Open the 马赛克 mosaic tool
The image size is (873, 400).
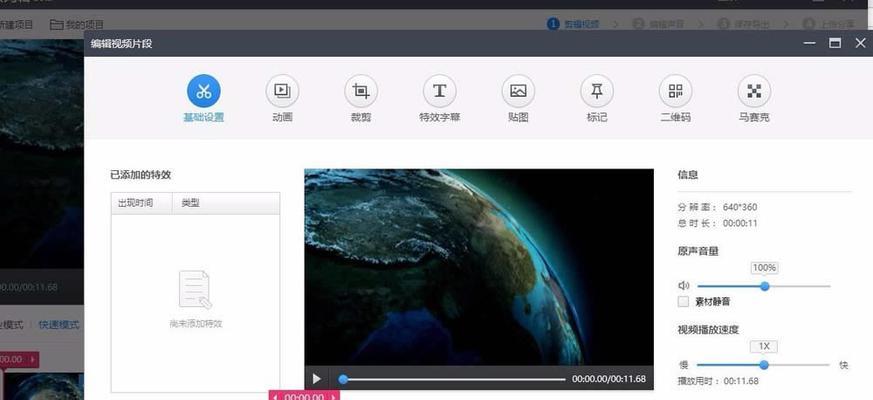click(754, 91)
